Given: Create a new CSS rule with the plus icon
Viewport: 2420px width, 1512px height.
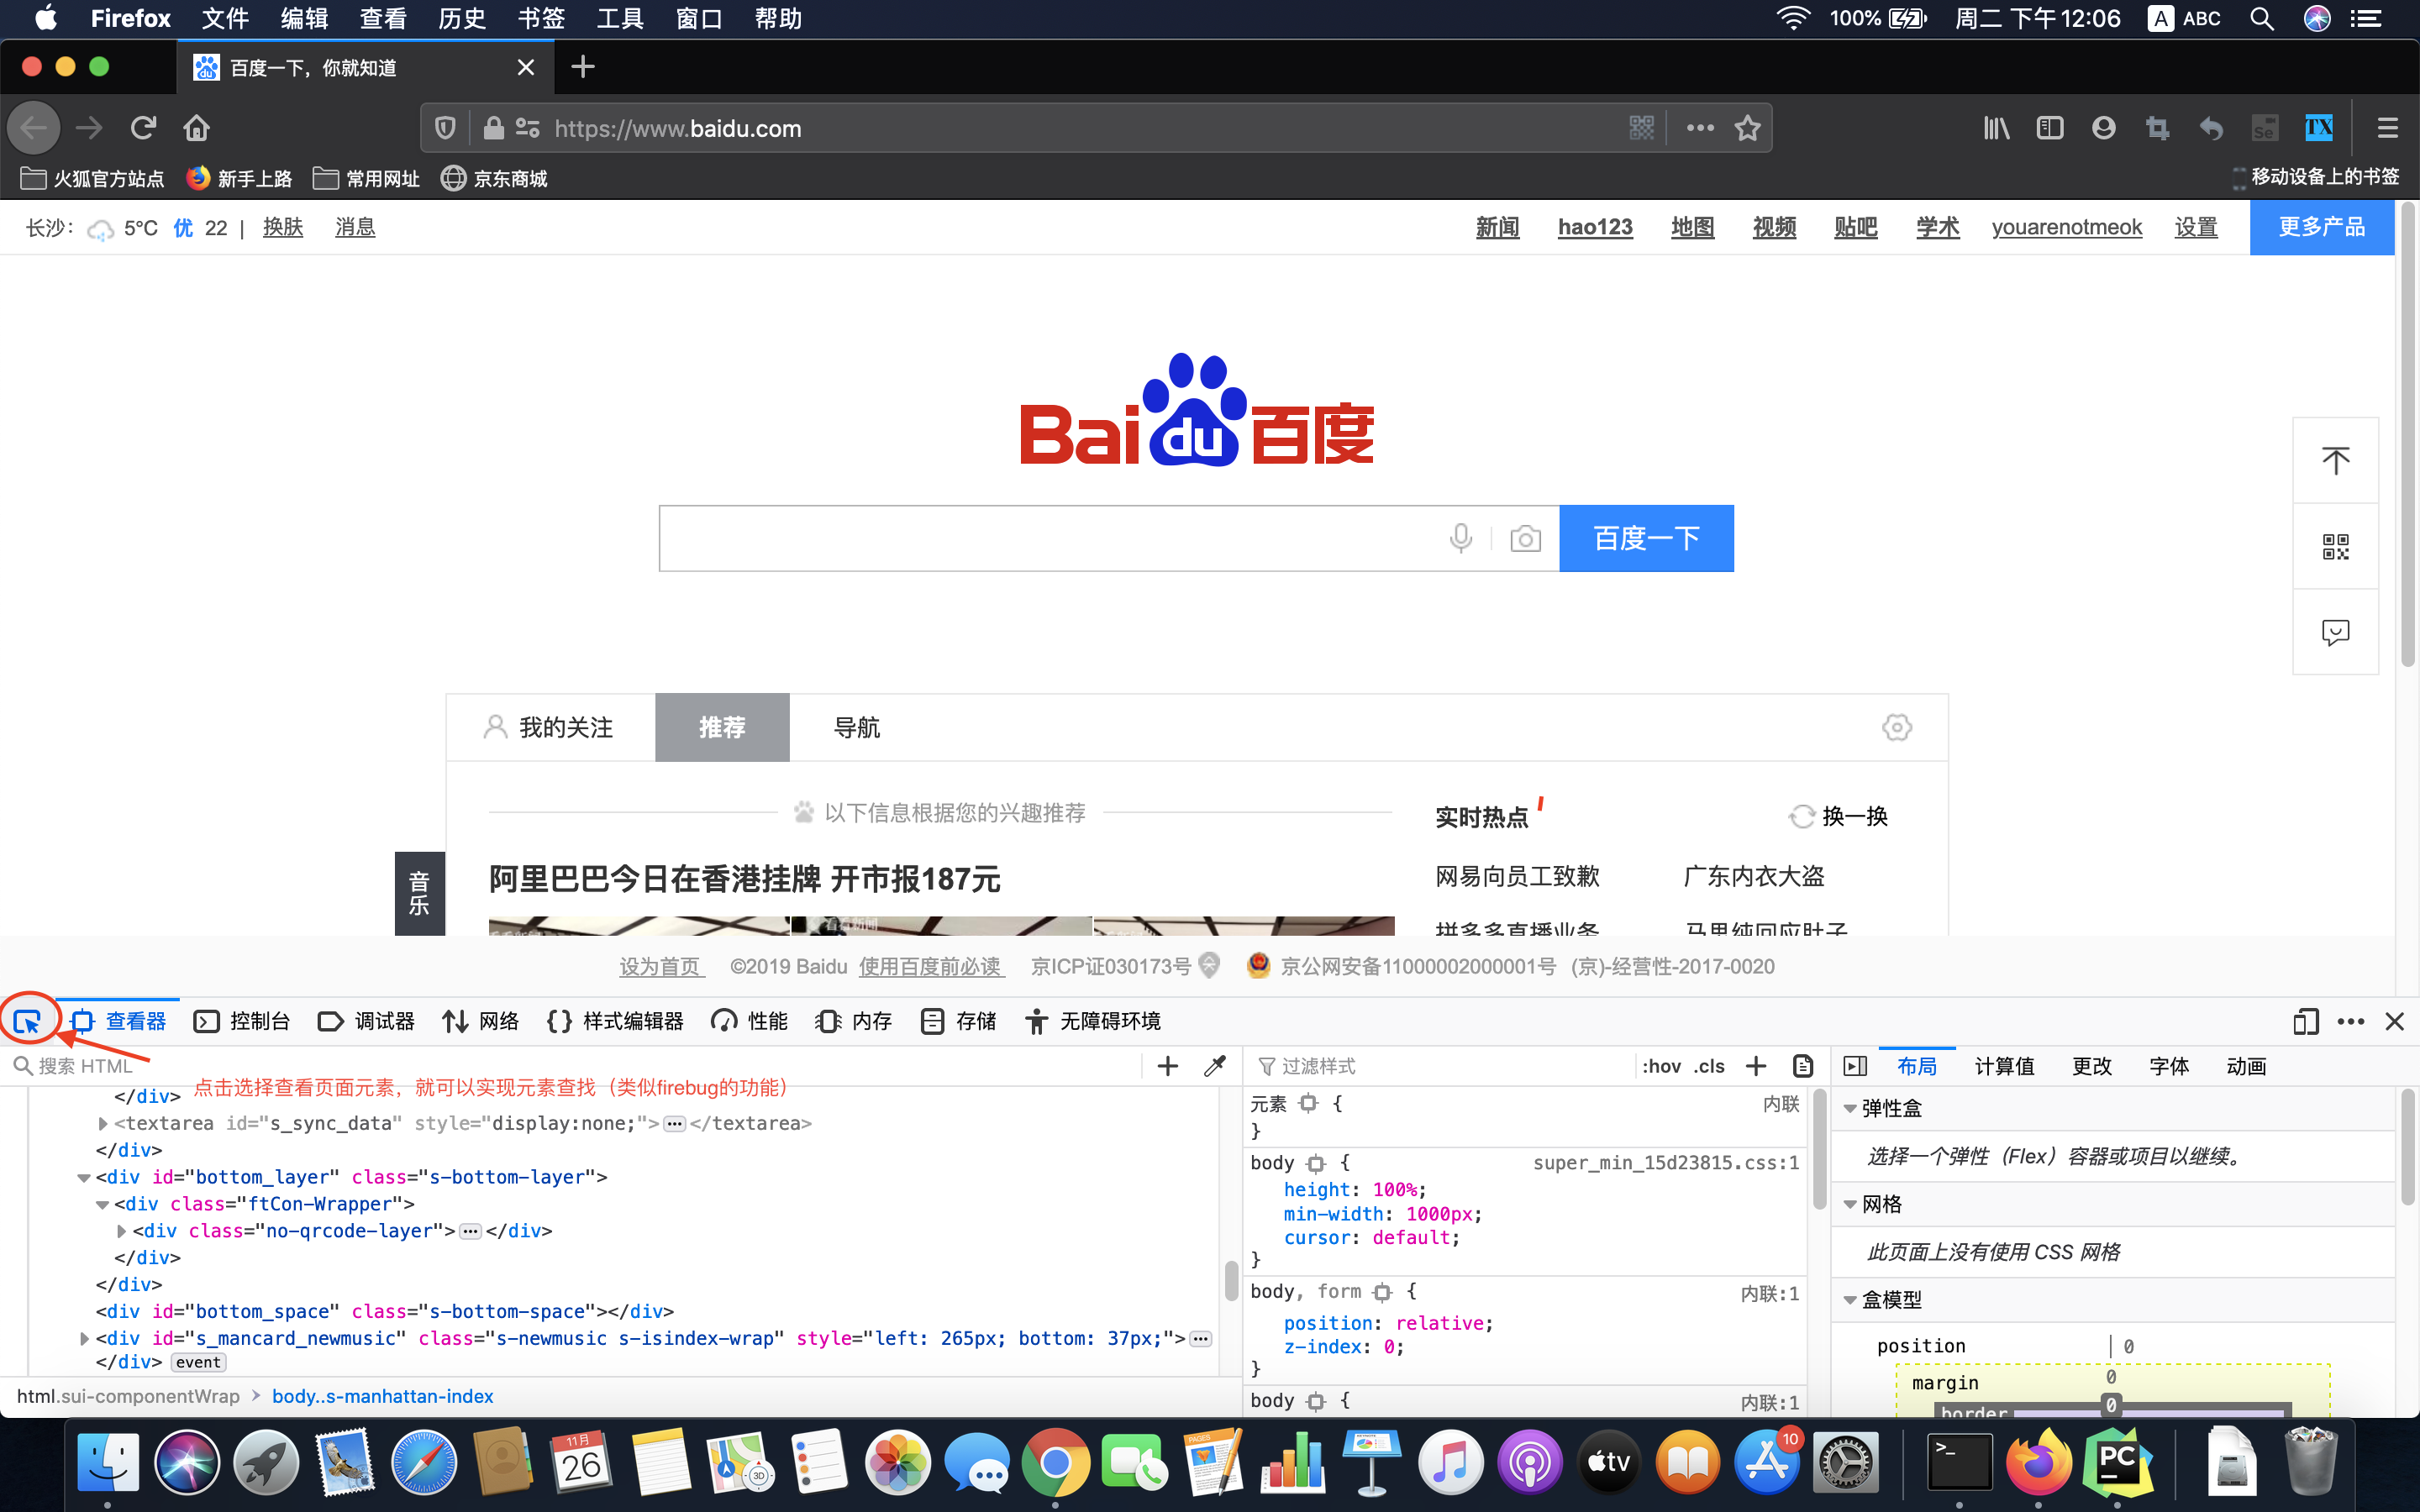Looking at the screenshot, I should (x=1757, y=1066).
